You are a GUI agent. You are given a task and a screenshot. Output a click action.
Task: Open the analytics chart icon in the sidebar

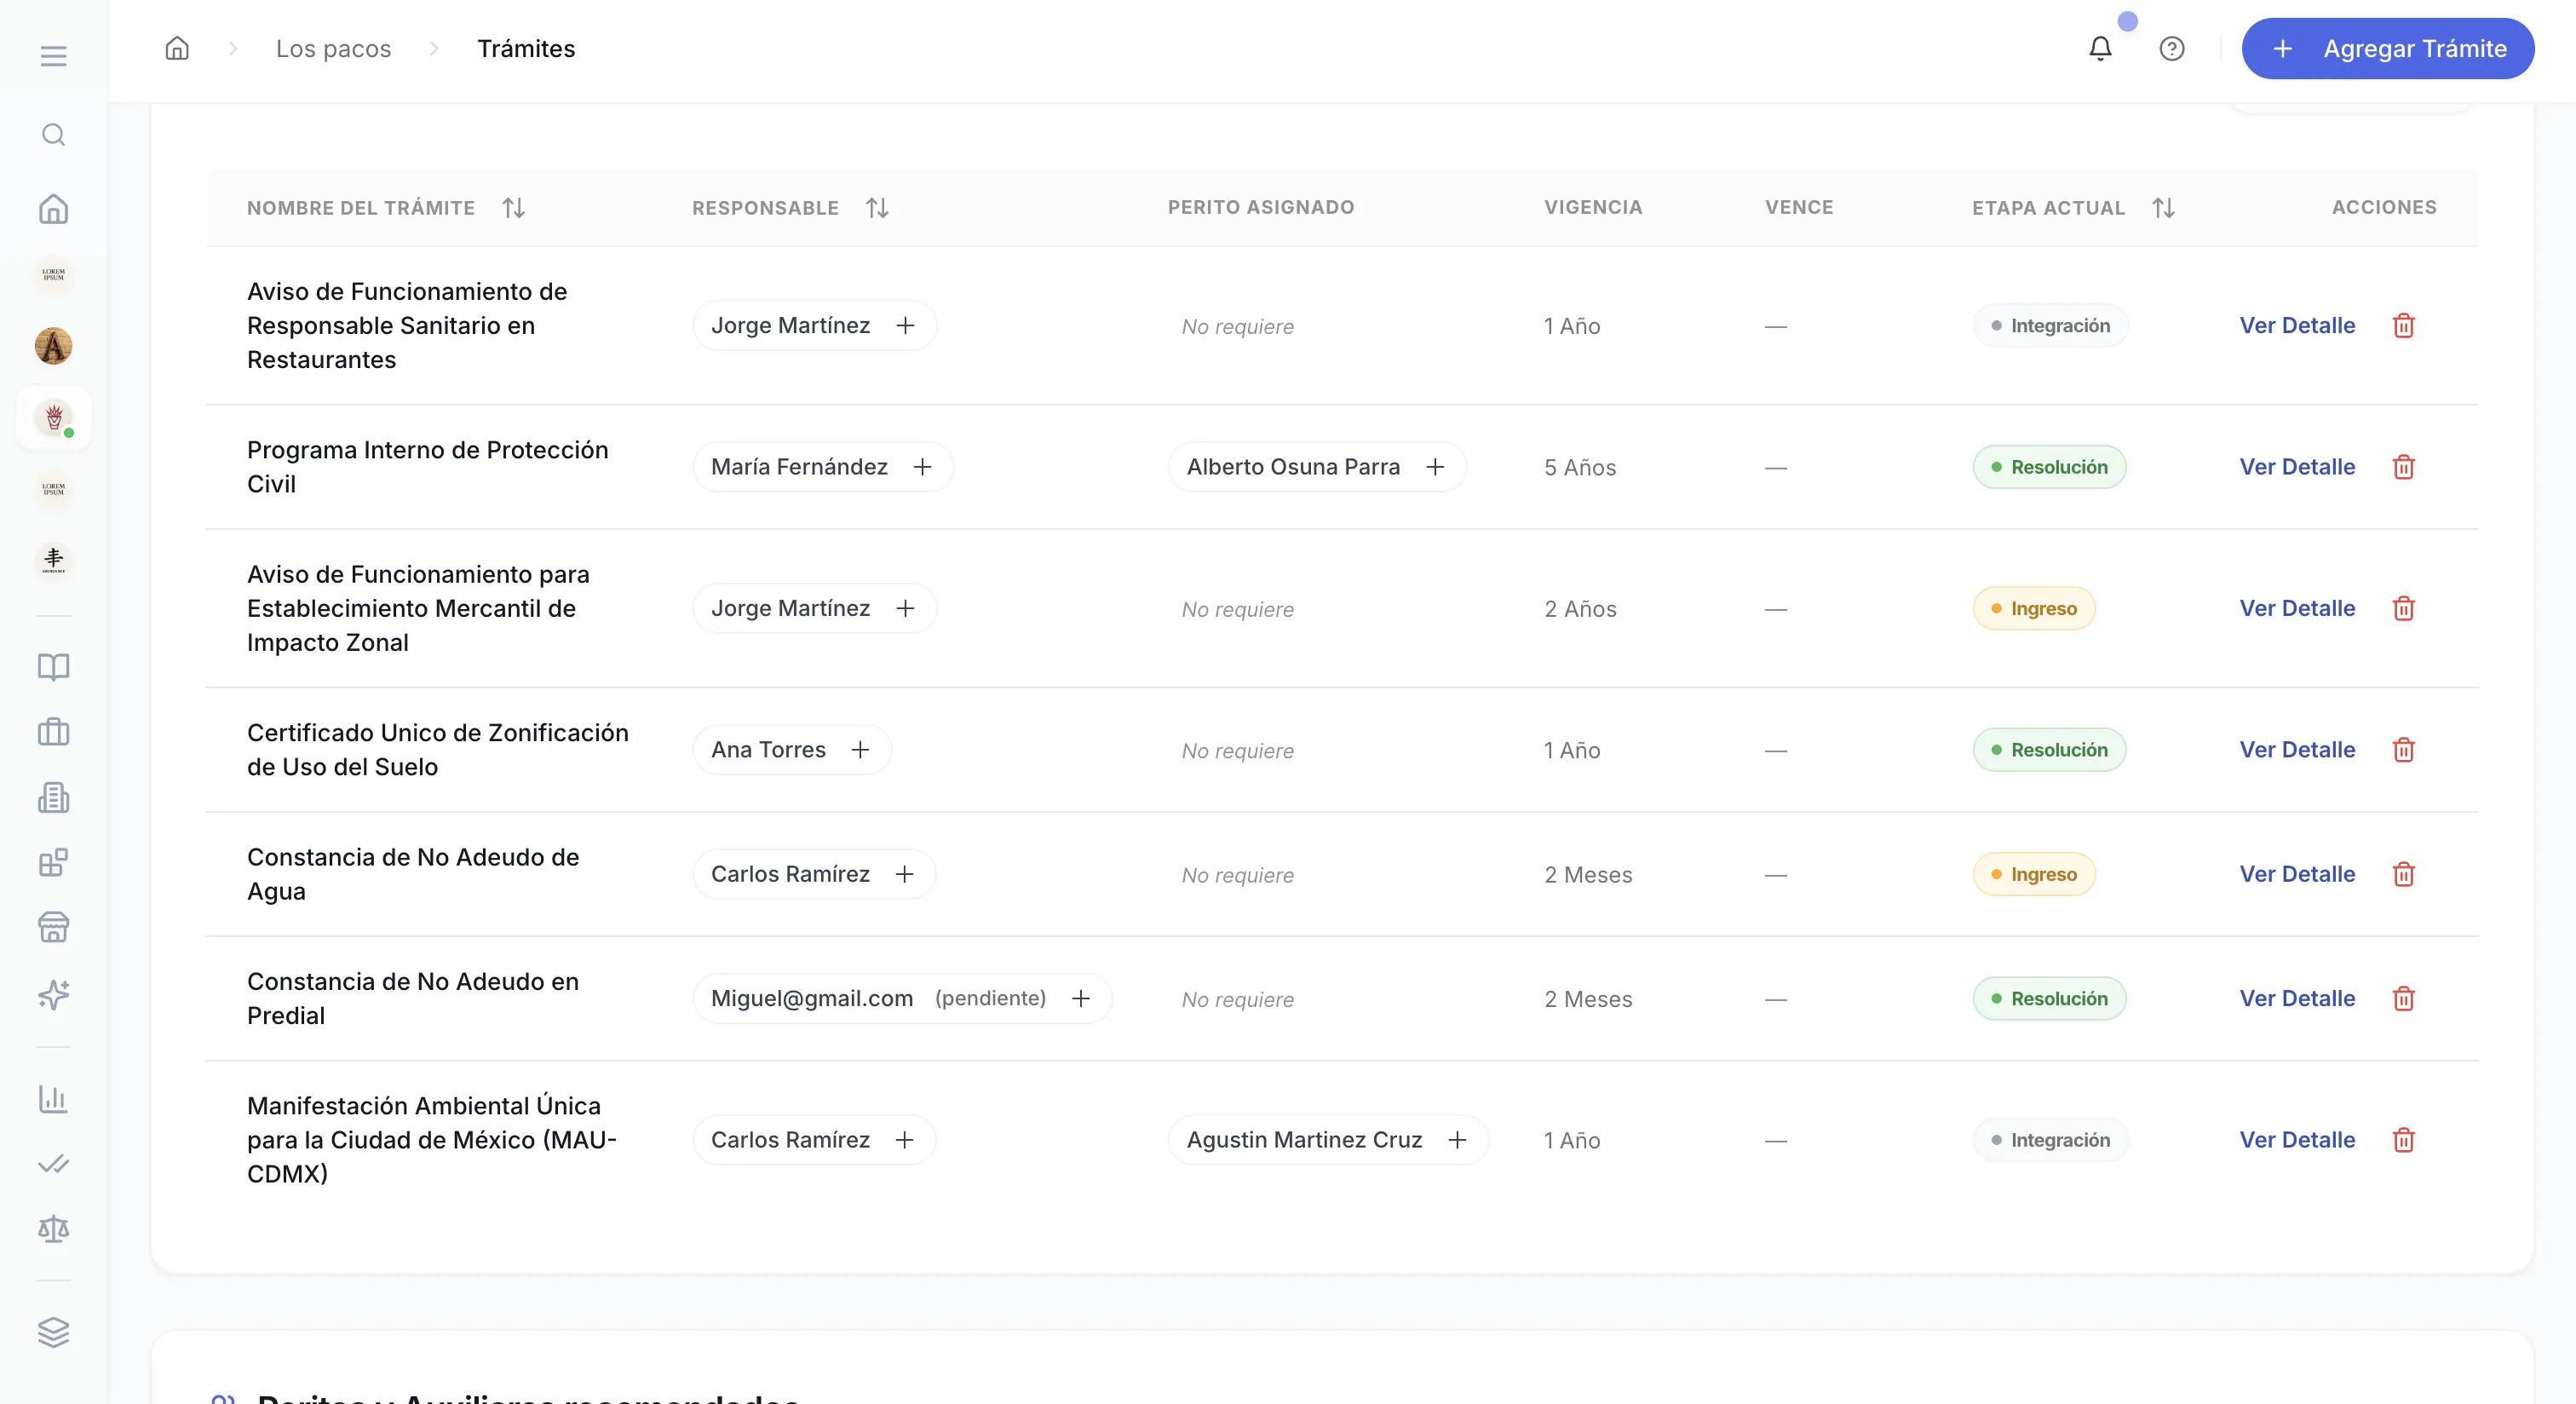point(53,1098)
